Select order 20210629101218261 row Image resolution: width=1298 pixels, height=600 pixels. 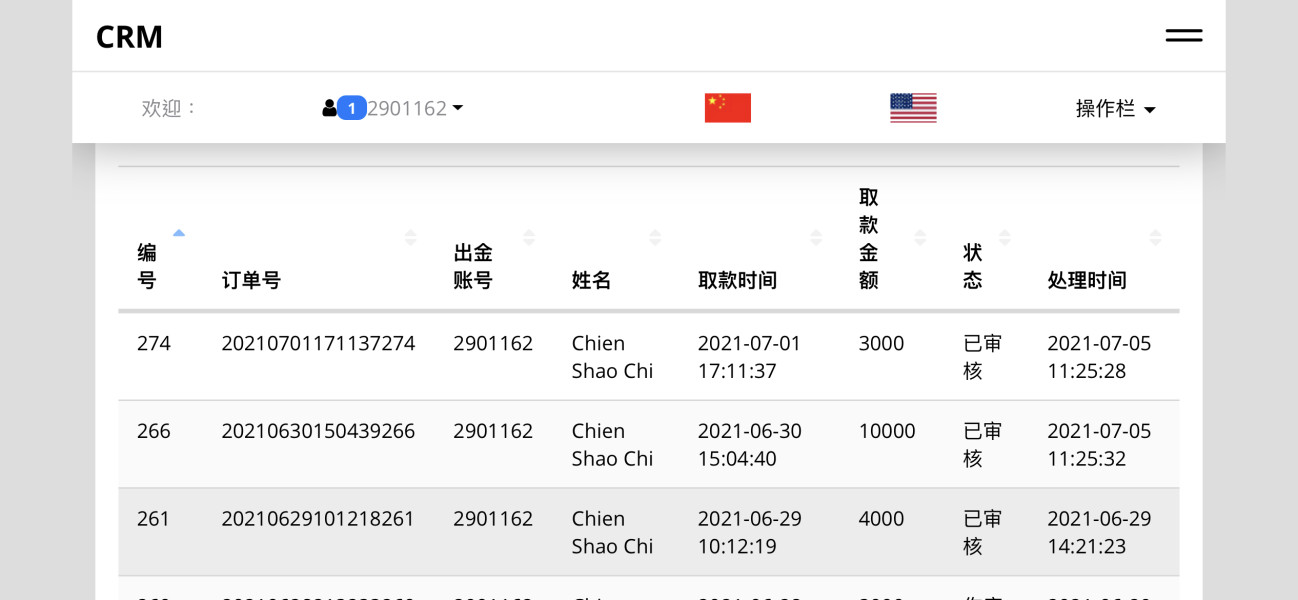click(x=648, y=532)
